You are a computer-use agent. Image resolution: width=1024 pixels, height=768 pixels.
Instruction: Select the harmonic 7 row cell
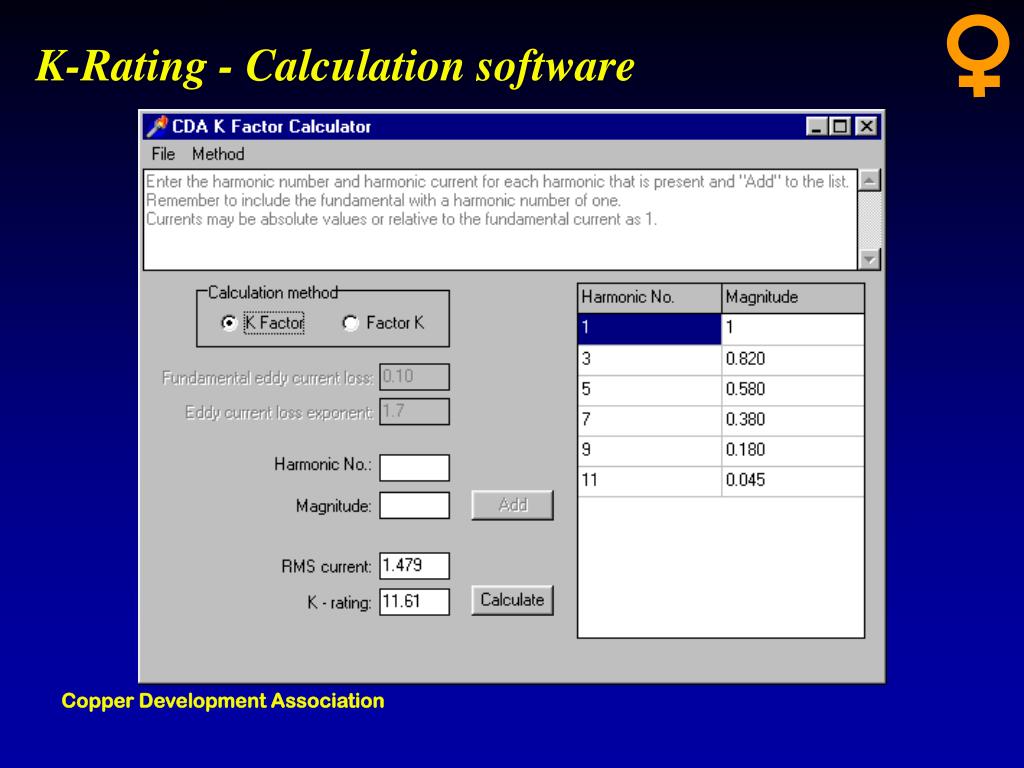click(x=649, y=420)
